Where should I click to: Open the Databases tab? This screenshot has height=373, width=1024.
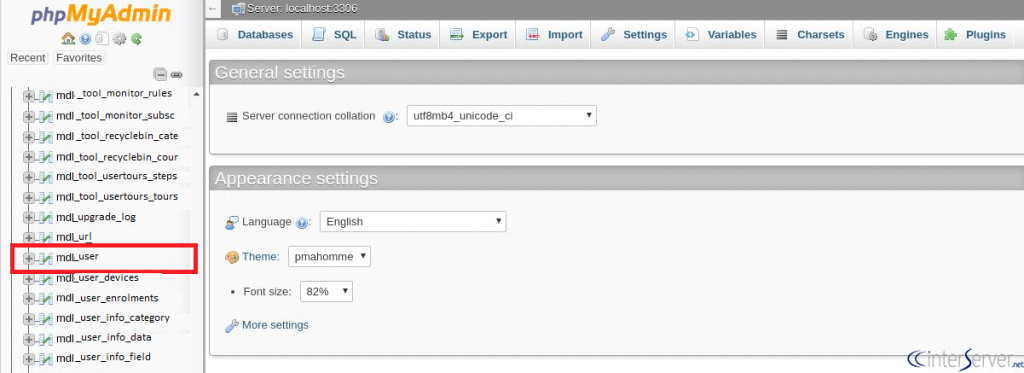[x=255, y=35]
